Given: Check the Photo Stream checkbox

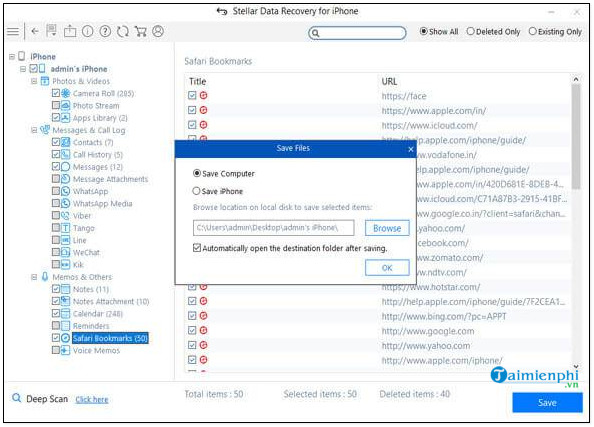Looking at the screenshot, I should pyautogui.click(x=56, y=105).
